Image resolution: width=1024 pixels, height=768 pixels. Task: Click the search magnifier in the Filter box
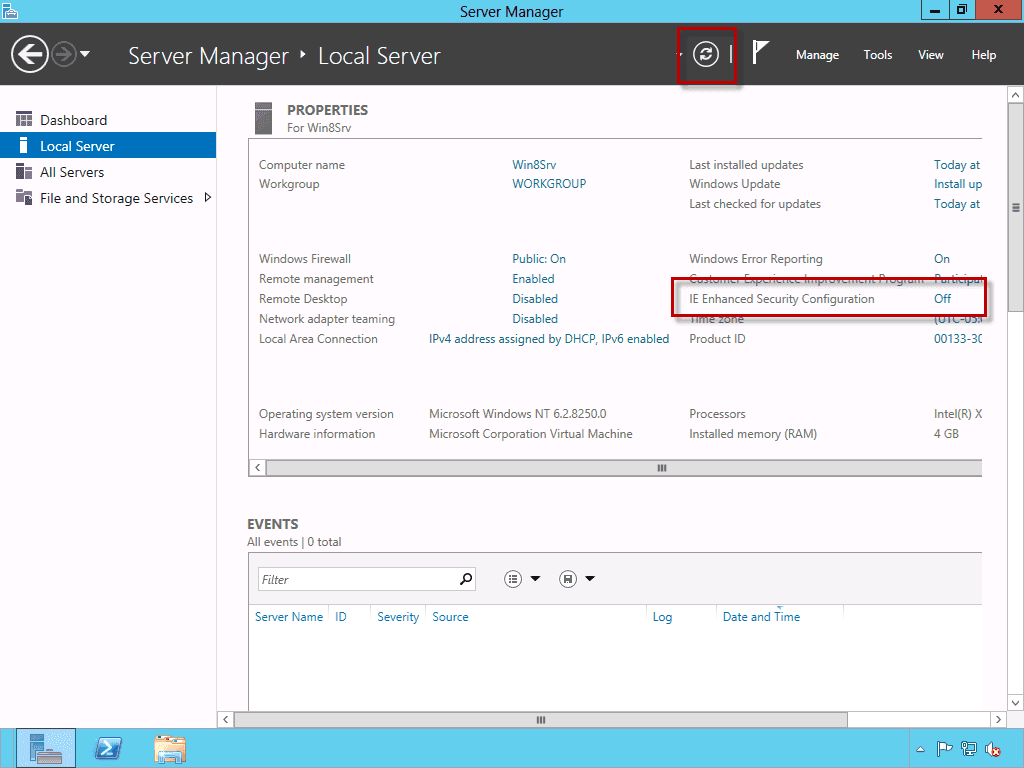pos(464,578)
